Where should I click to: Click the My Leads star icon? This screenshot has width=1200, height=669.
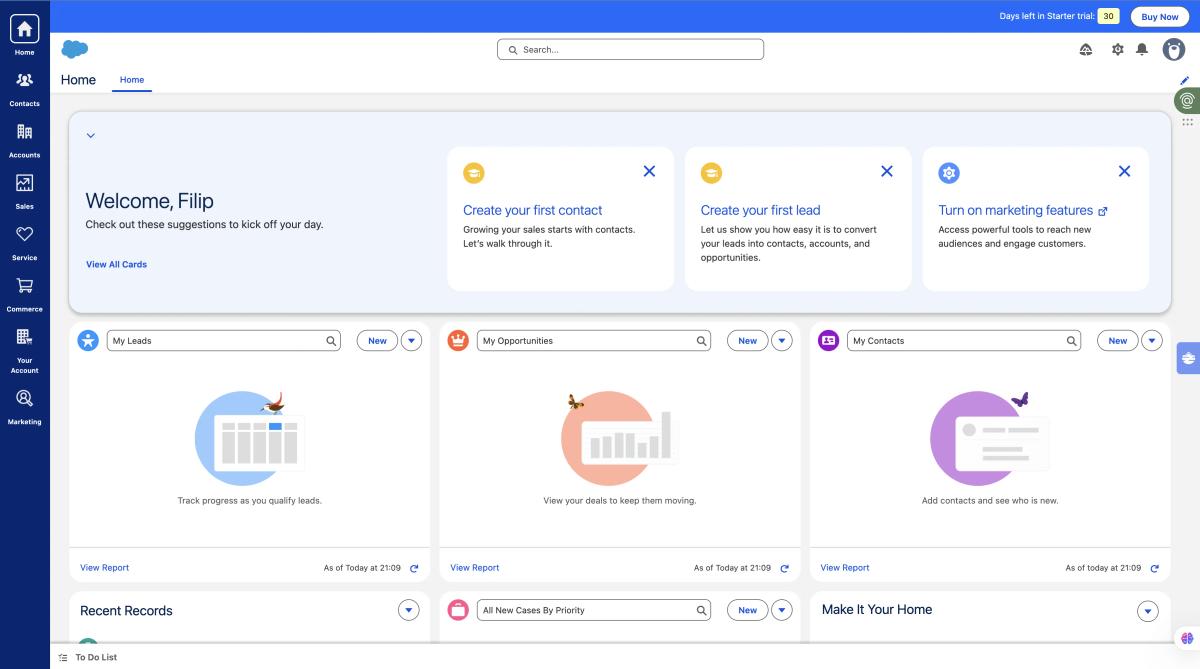click(88, 341)
